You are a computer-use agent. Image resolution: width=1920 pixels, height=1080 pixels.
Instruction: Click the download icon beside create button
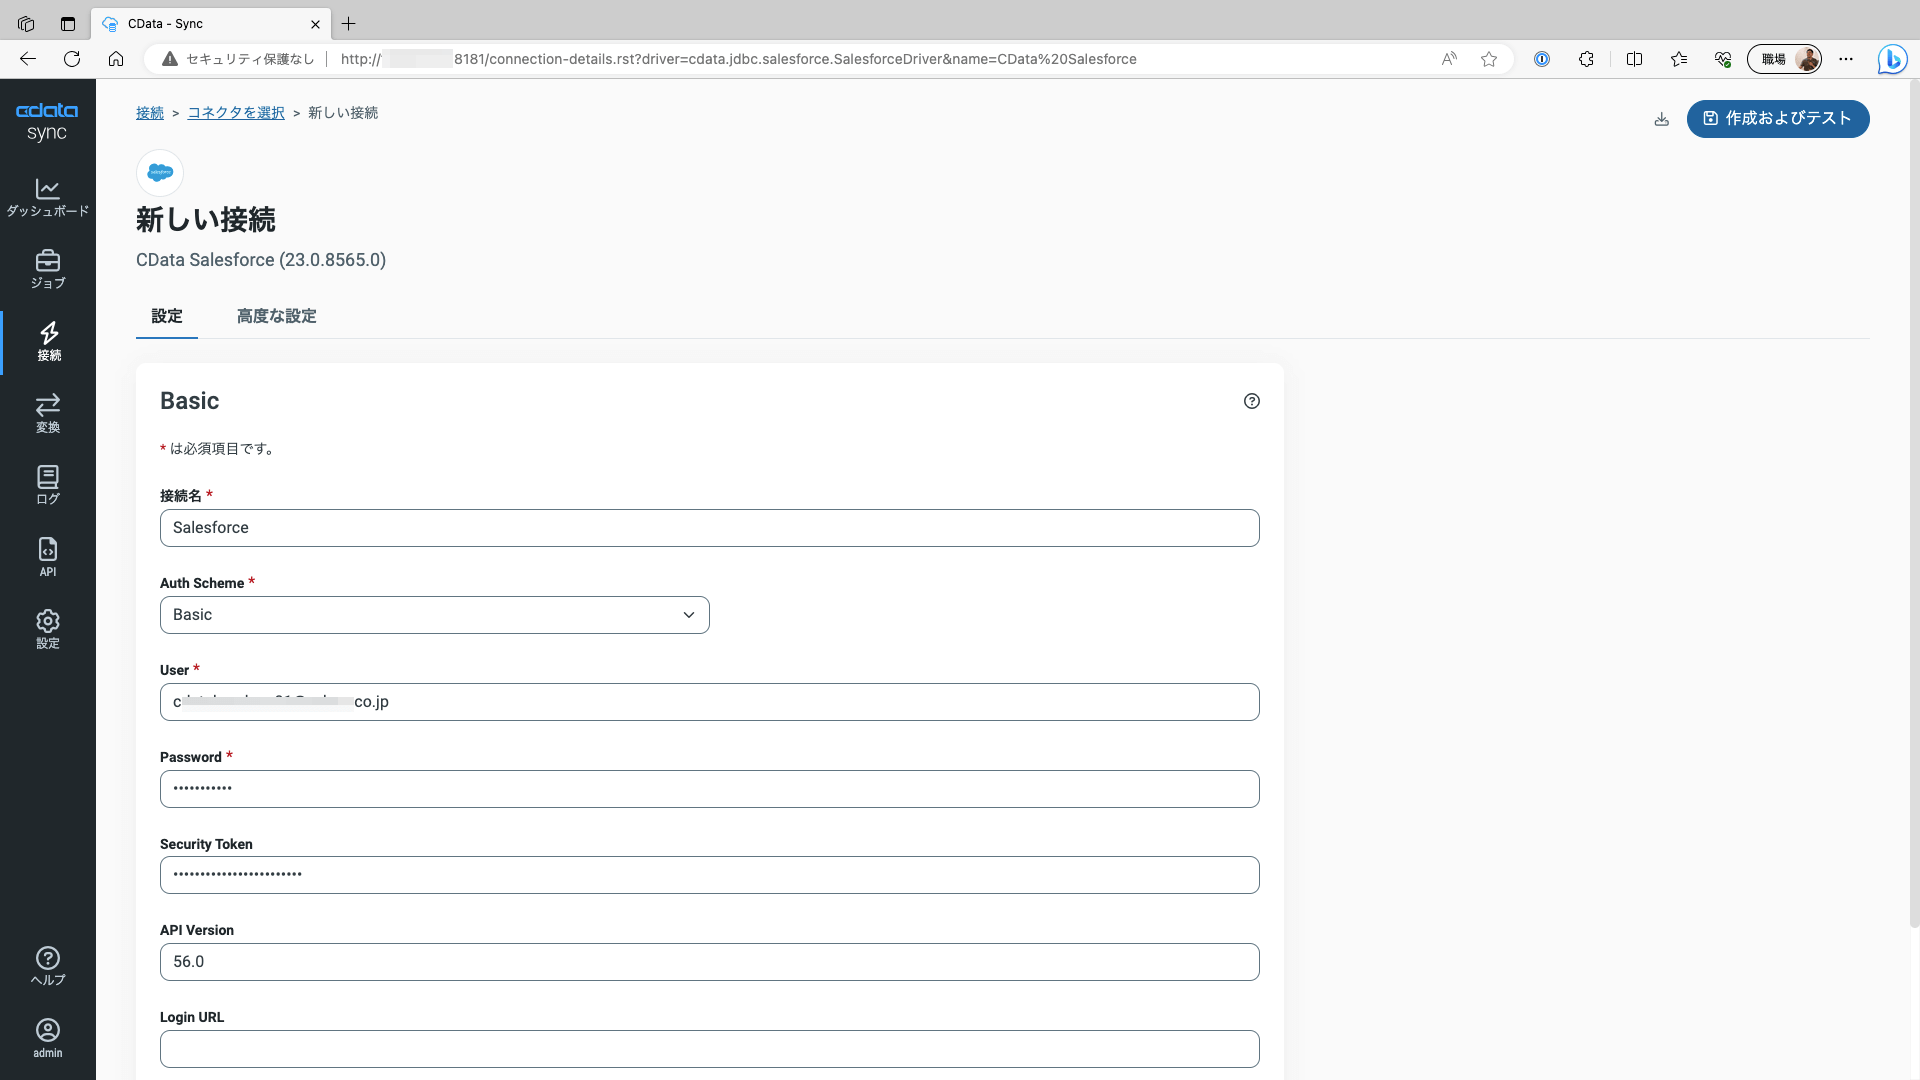tap(1661, 119)
